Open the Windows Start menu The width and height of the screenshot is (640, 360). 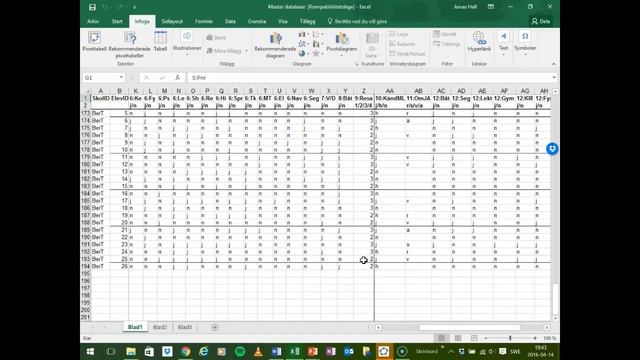[x=90, y=351]
